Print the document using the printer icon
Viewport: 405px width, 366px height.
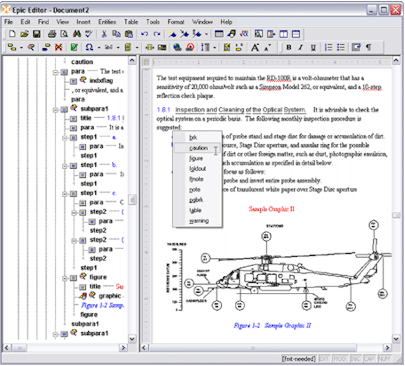[52, 34]
